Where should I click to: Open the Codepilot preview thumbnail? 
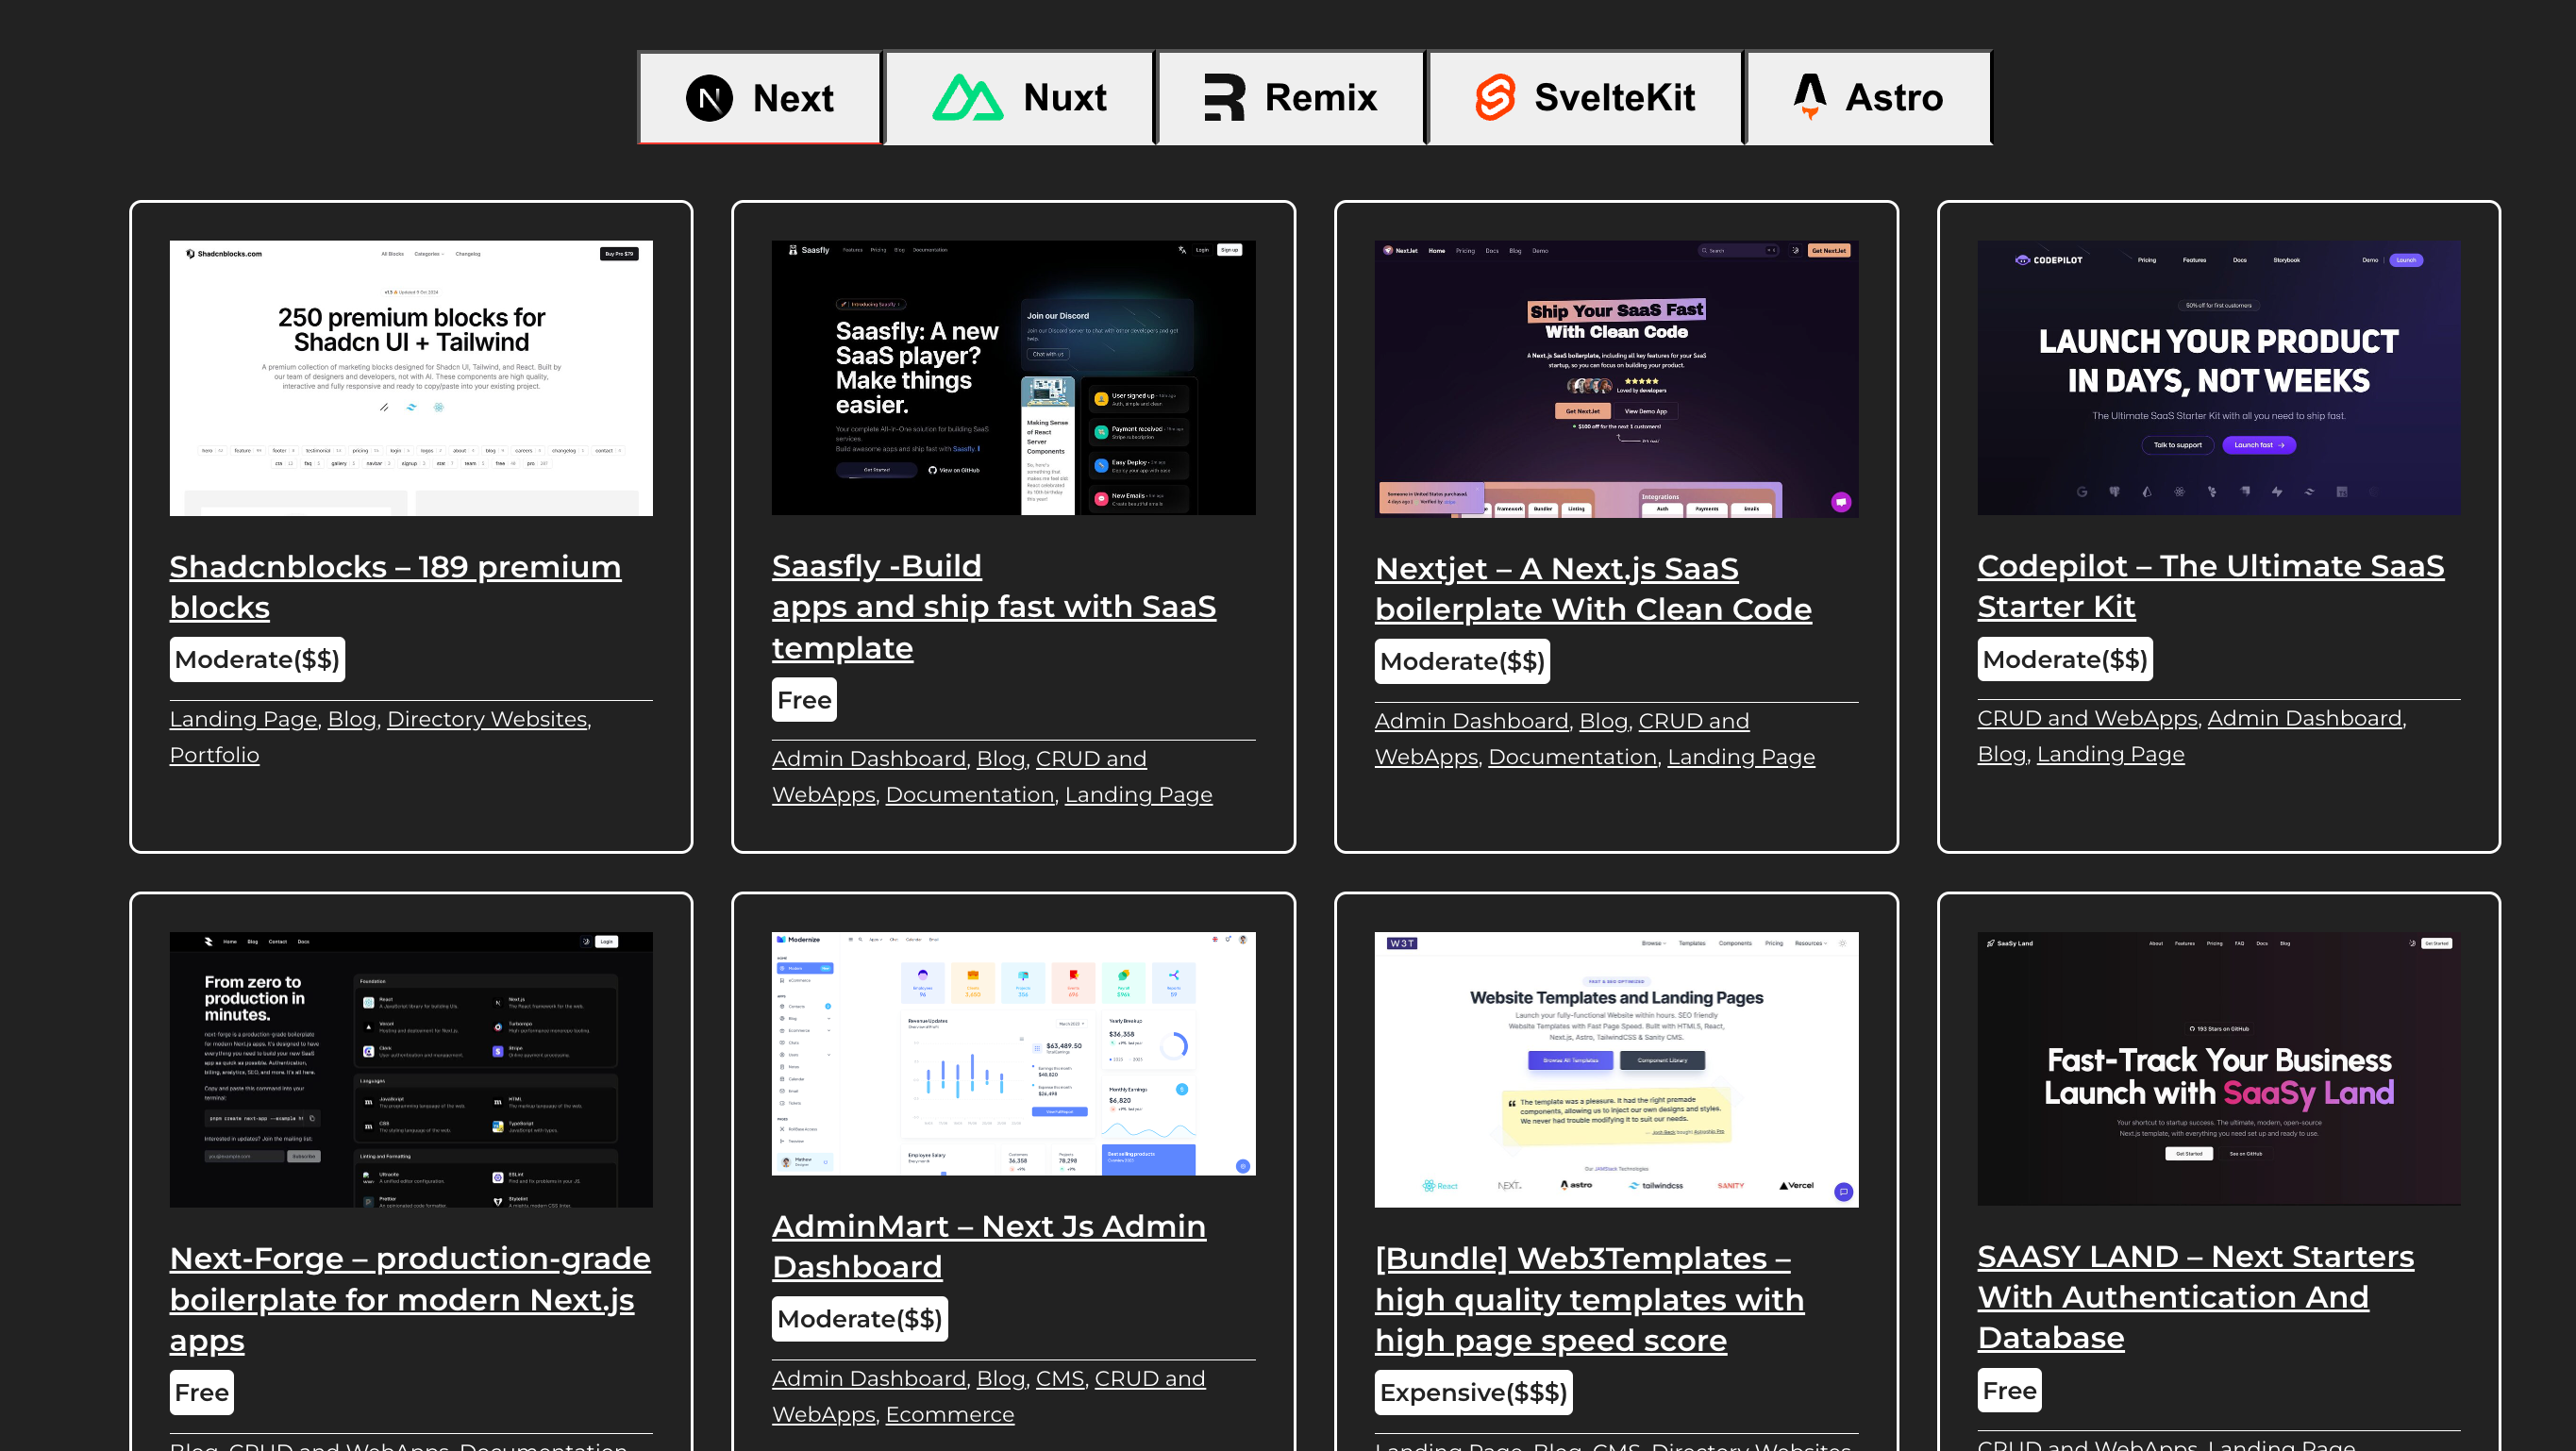[x=2219, y=378]
